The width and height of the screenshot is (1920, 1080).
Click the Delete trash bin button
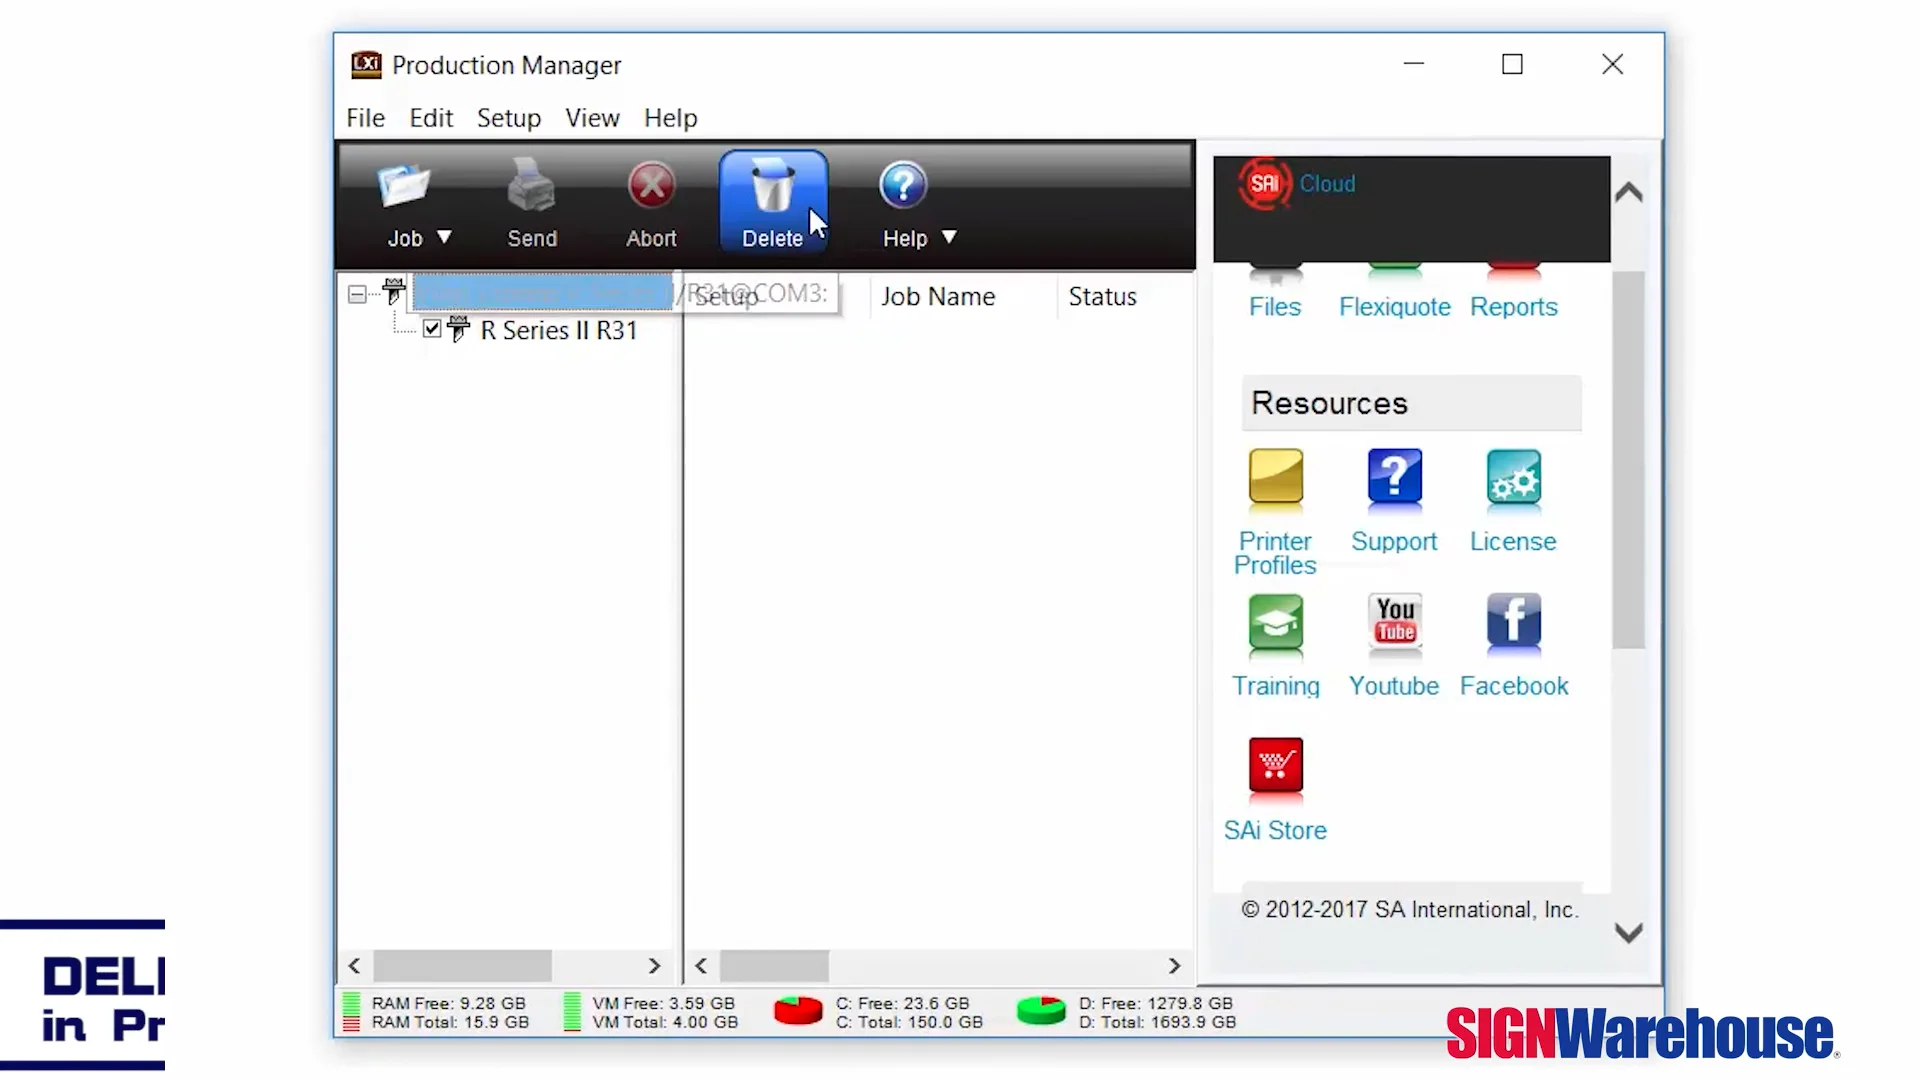772,203
